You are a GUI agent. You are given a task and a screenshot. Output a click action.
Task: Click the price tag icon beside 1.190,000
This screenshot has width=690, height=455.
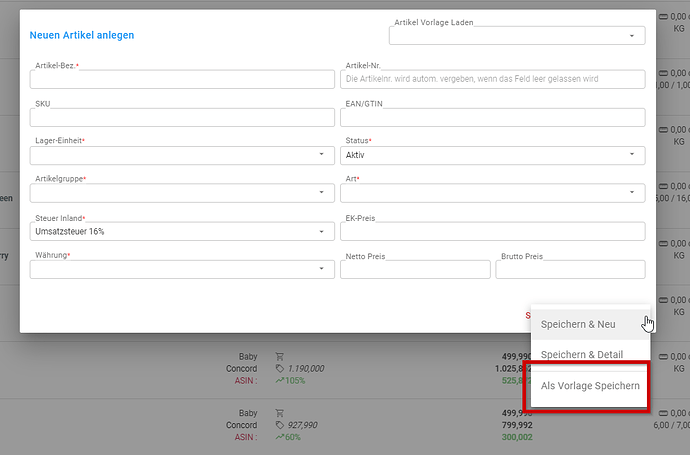coord(279,368)
